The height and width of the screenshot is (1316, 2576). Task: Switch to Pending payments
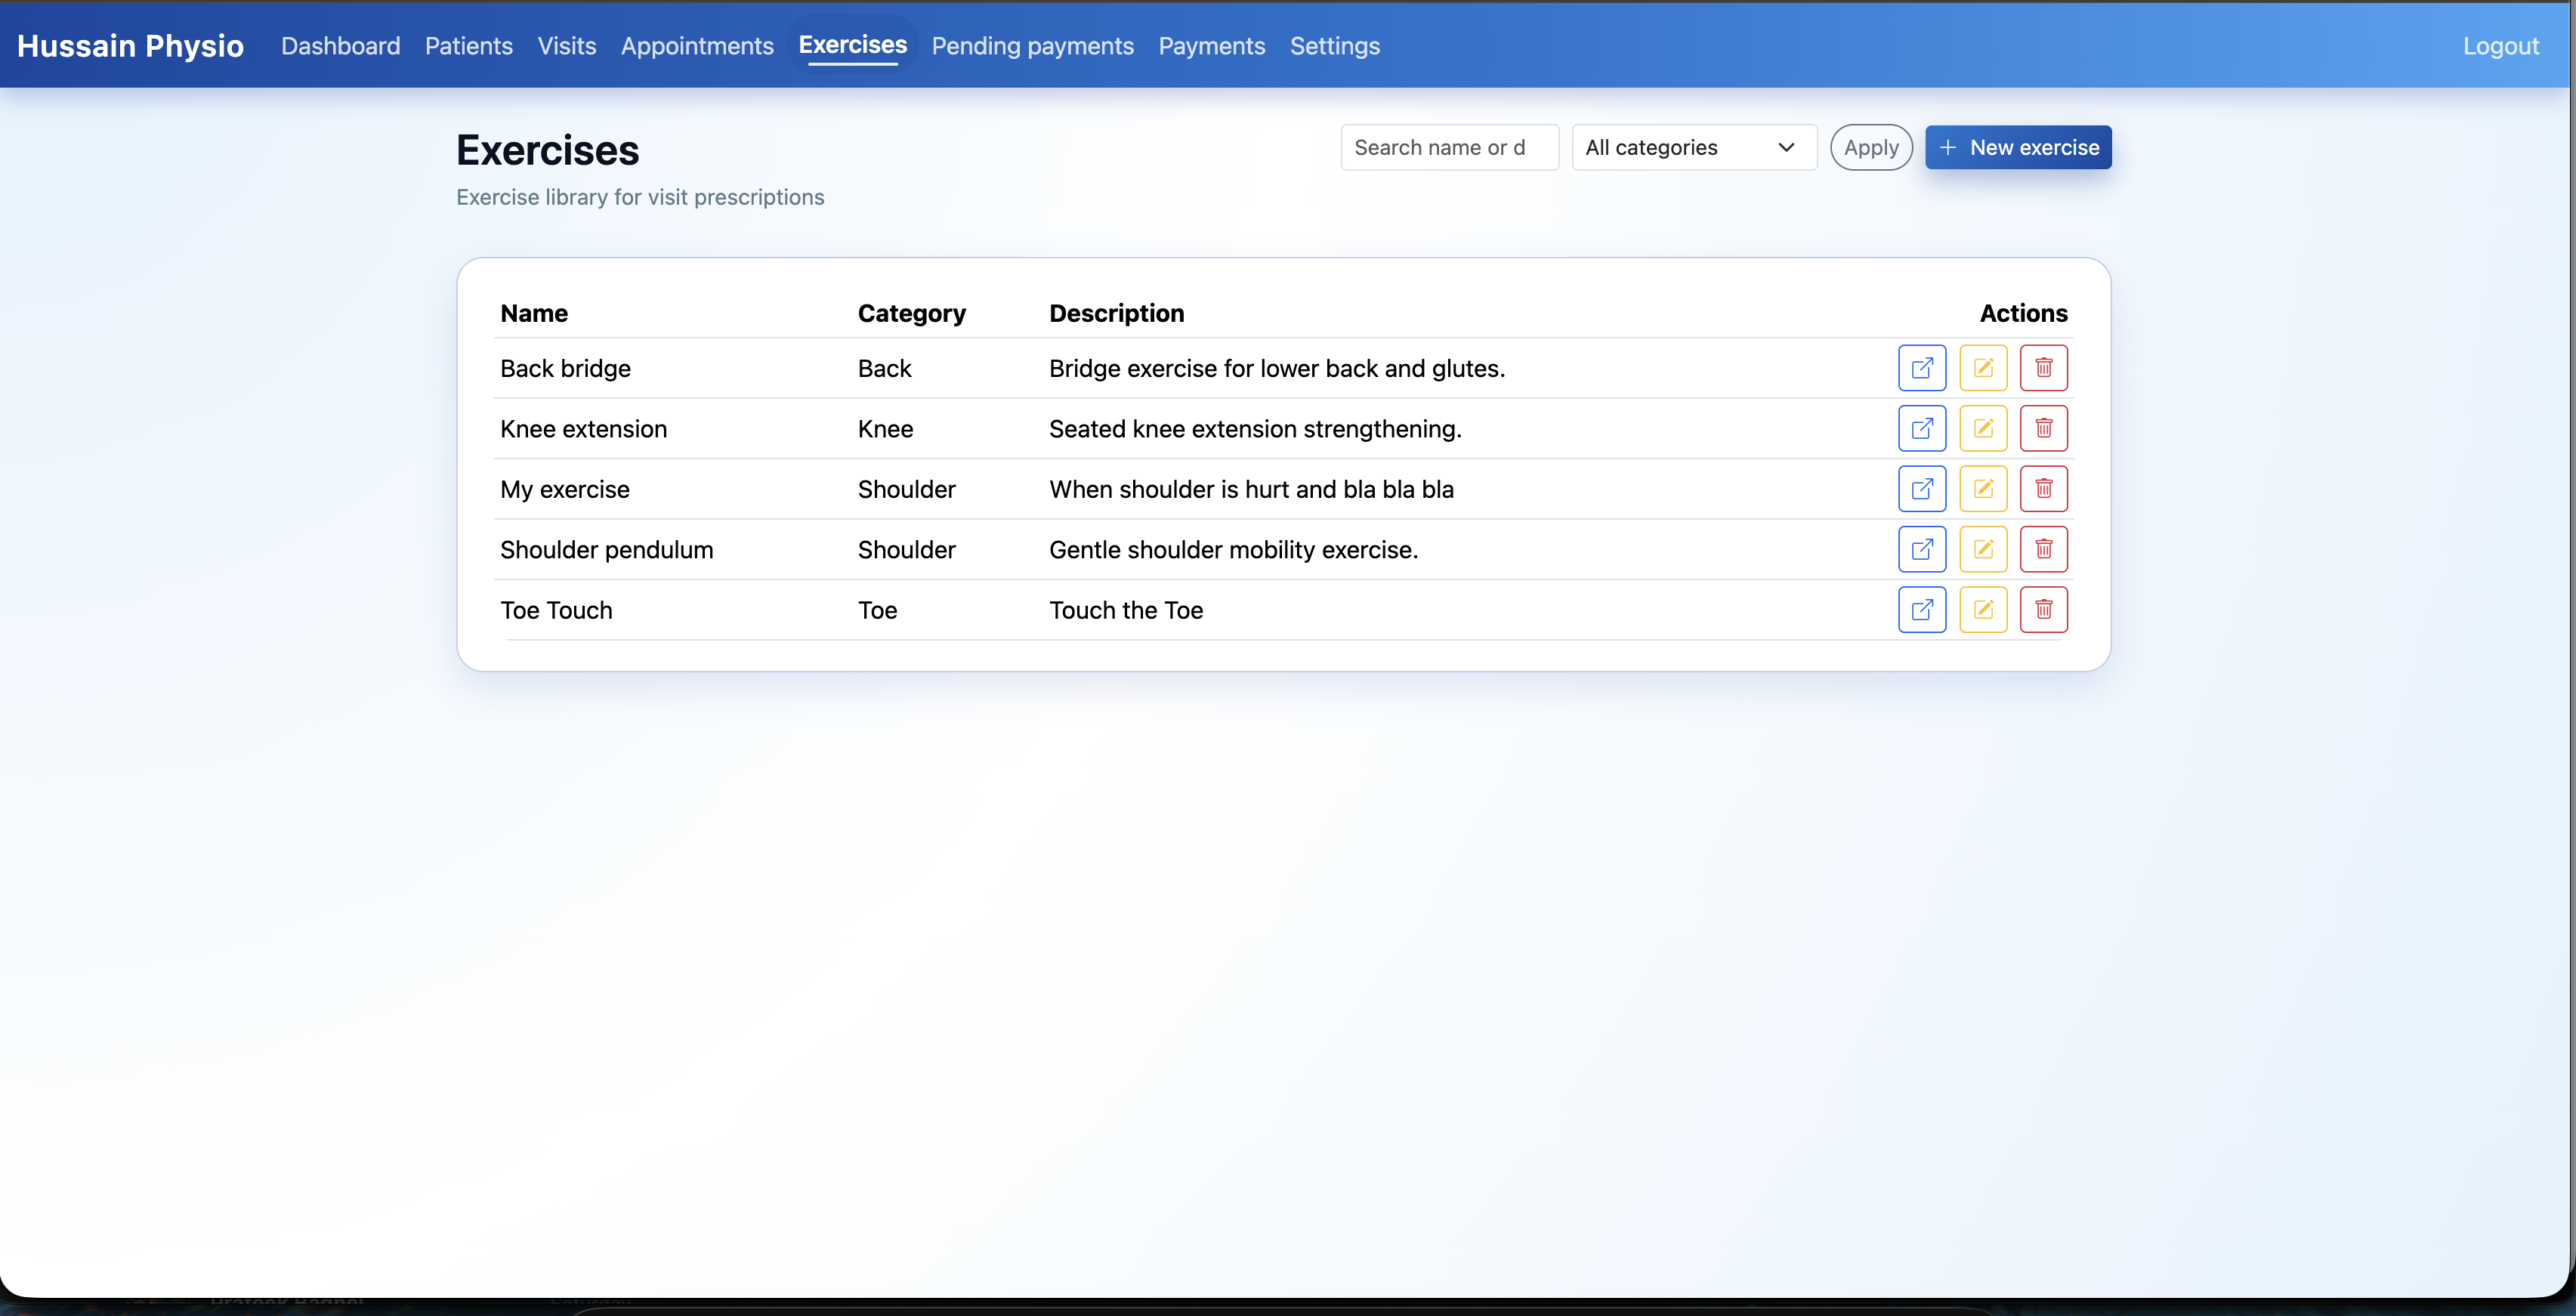pos(1032,46)
